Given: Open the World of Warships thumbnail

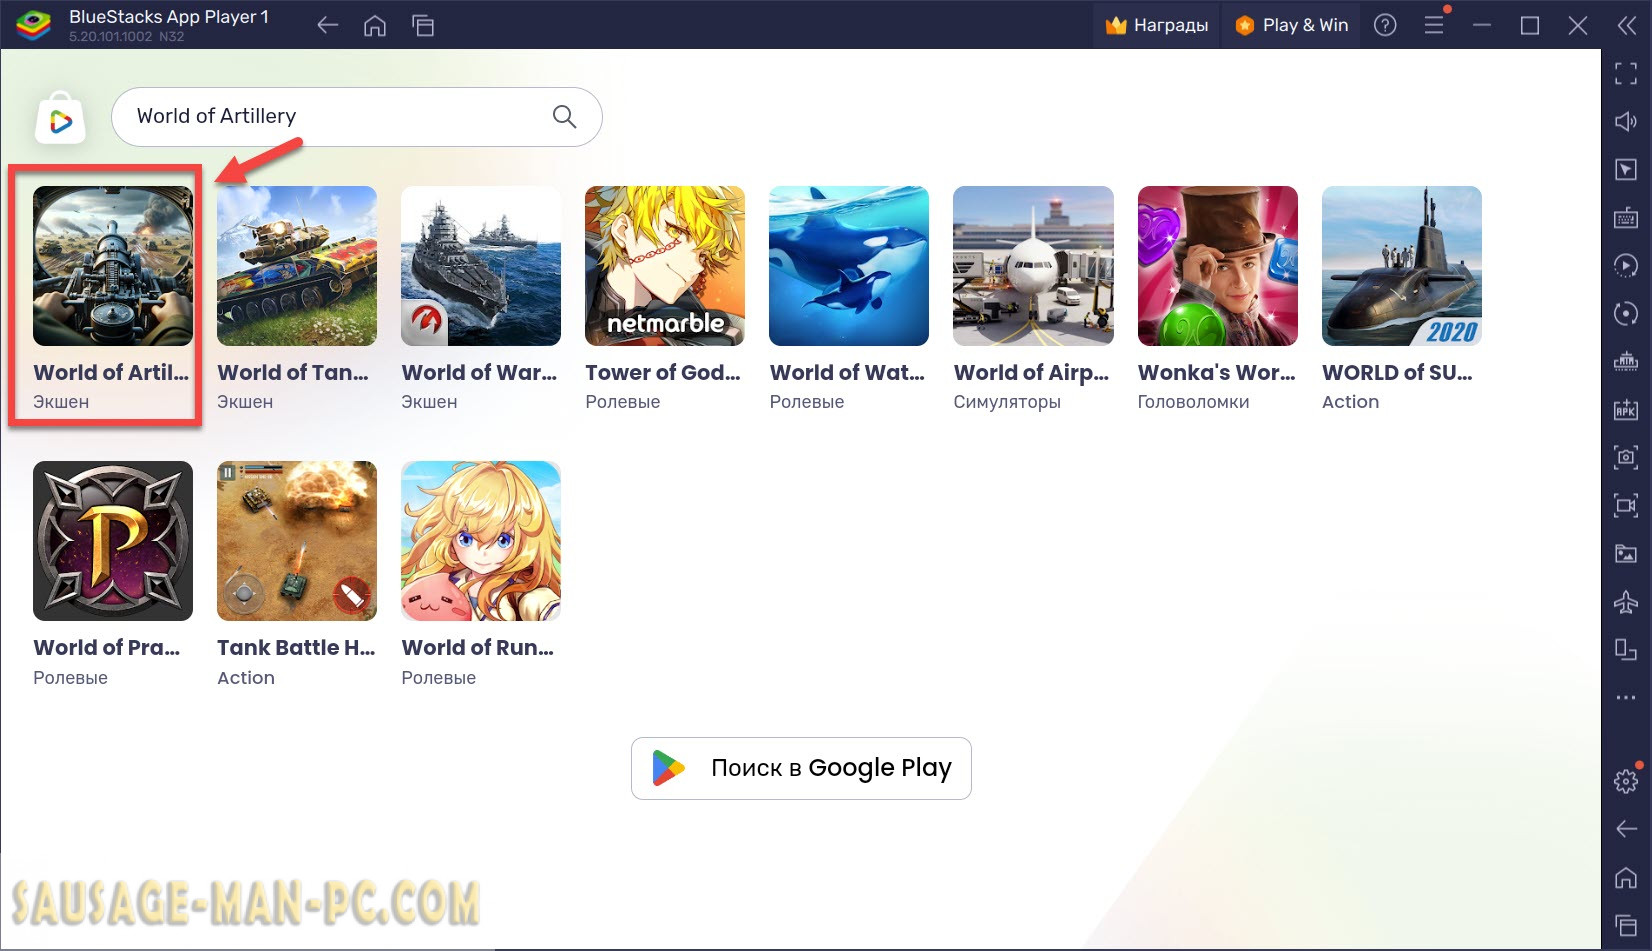Looking at the screenshot, I should 481,266.
